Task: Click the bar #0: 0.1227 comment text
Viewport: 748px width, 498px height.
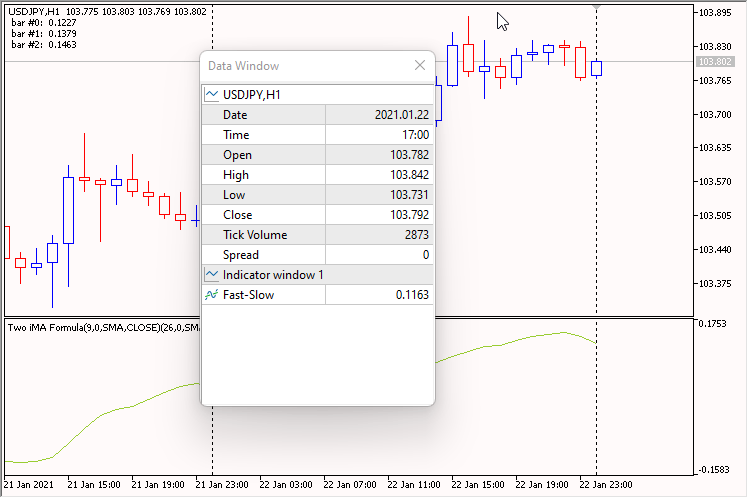Action: point(44,22)
